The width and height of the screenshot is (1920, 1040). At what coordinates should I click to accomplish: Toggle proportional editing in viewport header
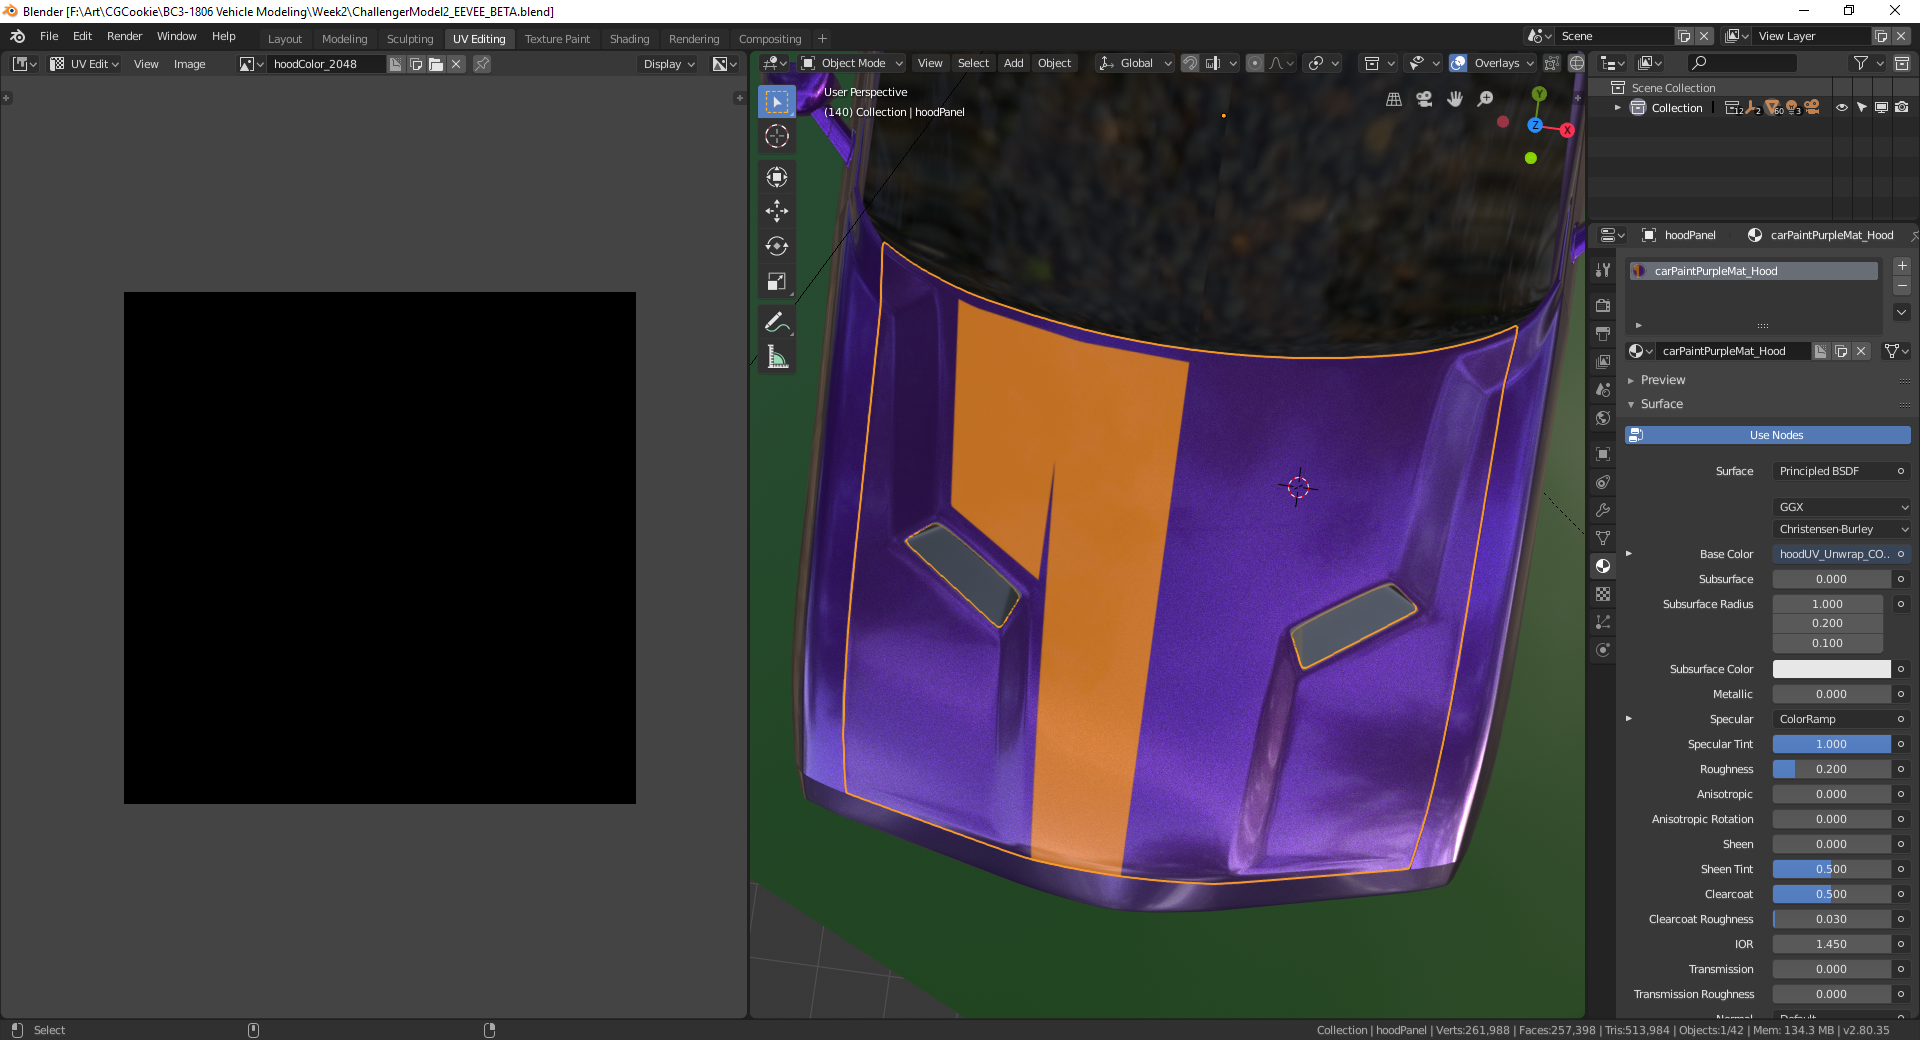pos(1255,63)
